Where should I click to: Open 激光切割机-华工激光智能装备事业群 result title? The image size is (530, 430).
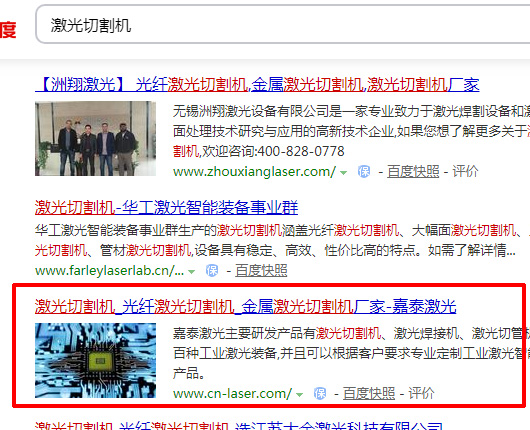166,208
